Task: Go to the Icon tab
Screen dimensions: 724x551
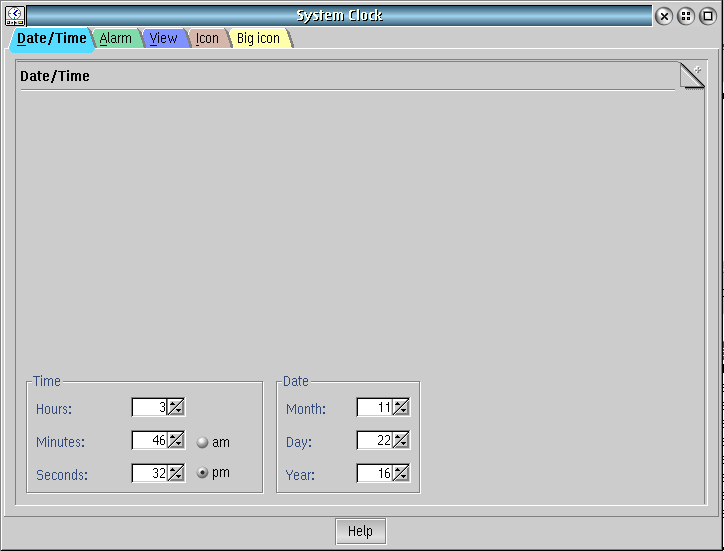Action: coord(207,38)
